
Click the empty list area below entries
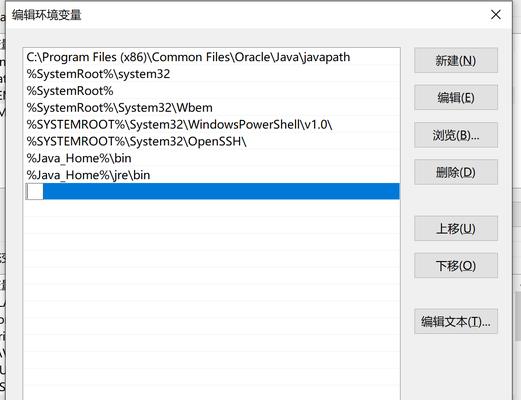212,300
